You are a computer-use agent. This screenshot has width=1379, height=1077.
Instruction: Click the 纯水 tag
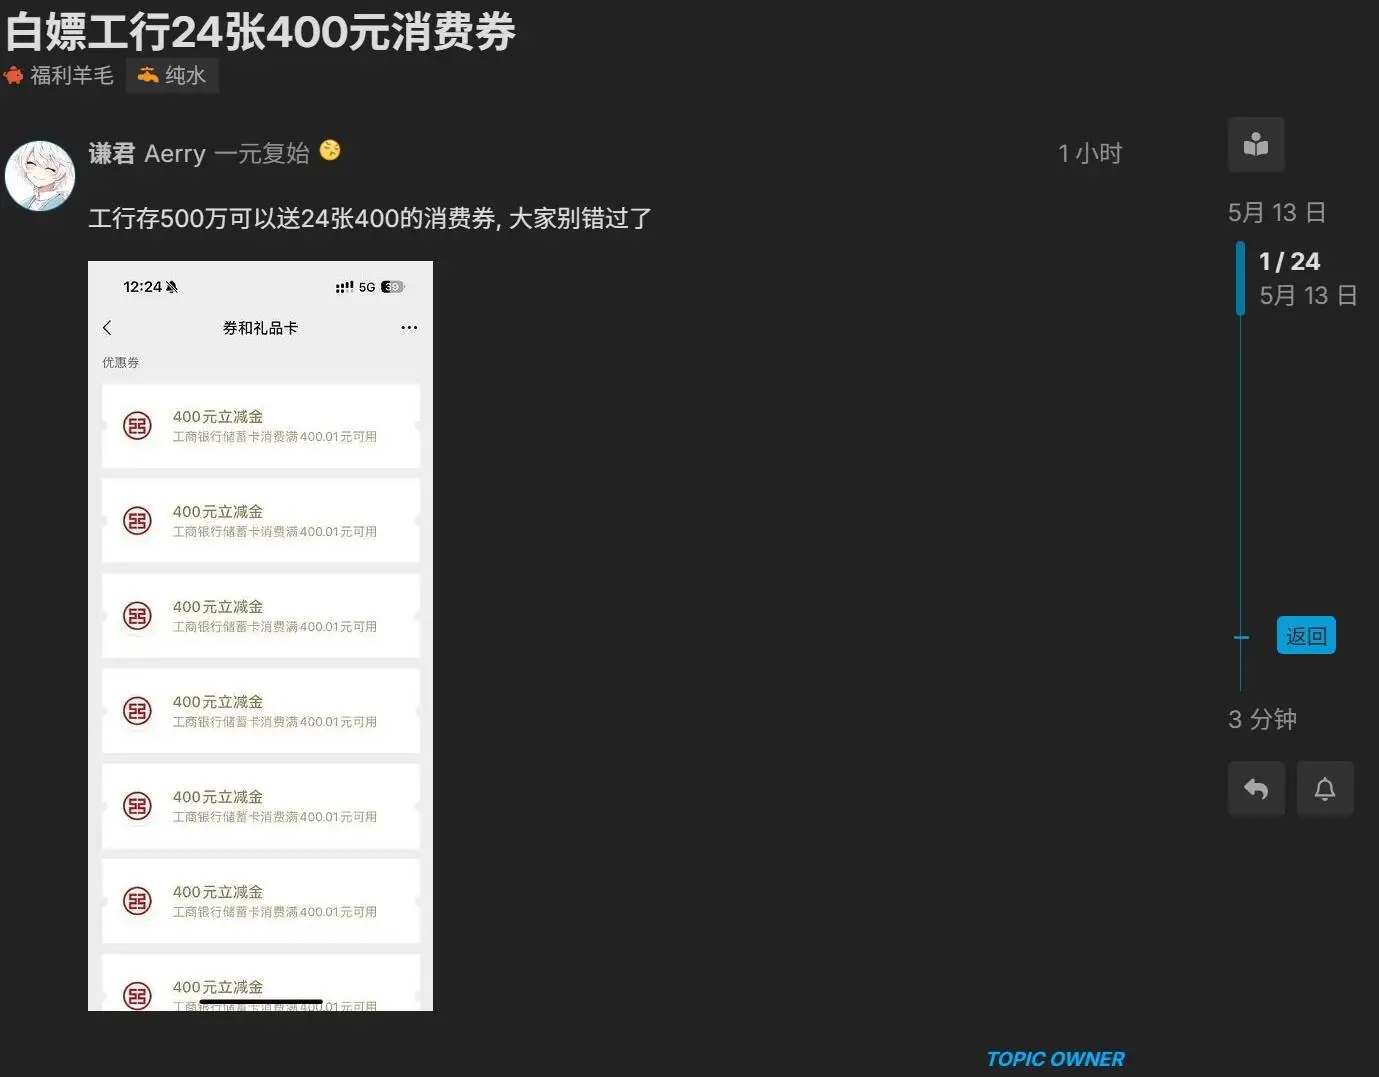click(172, 75)
